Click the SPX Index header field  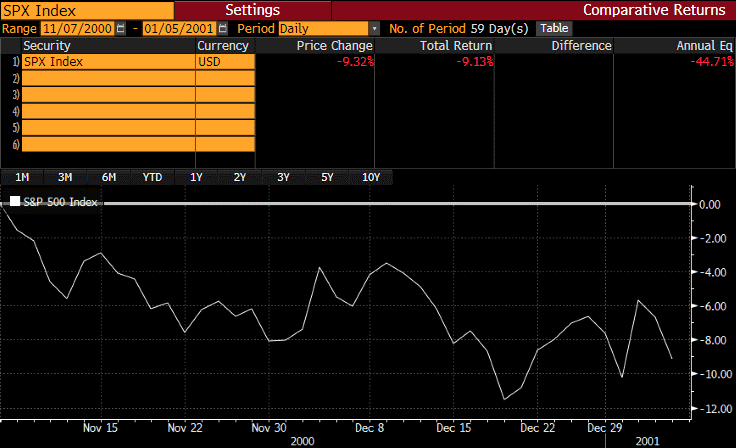(87, 10)
